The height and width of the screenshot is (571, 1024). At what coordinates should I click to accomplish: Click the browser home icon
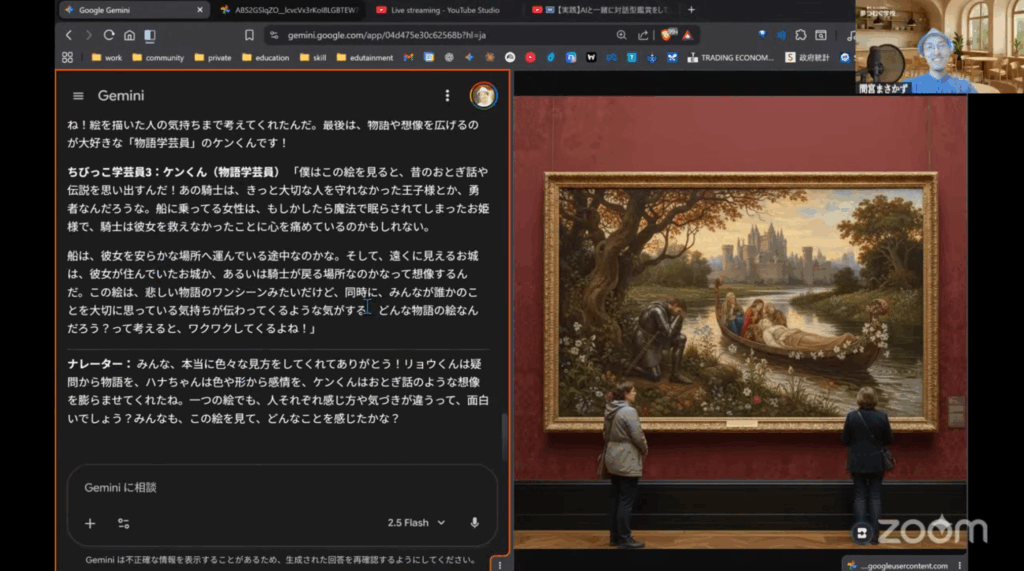[x=129, y=35]
